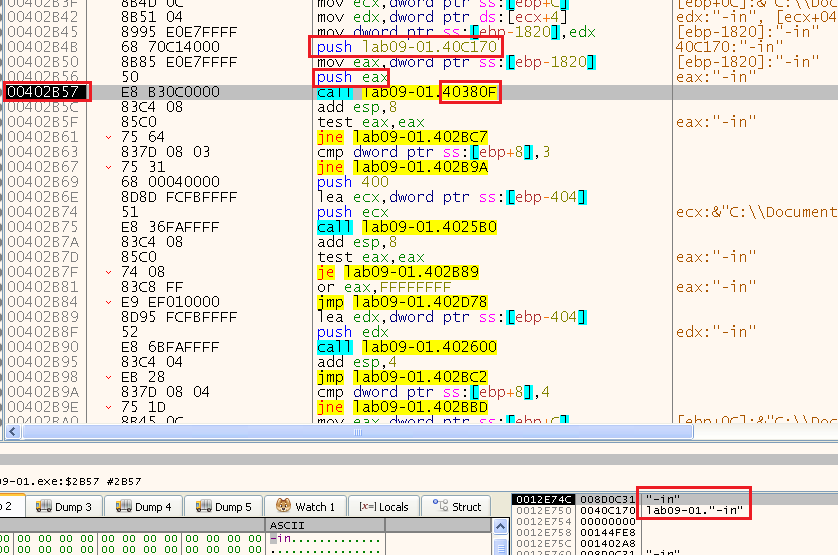The height and width of the screenshot is (555, 838).
Task: Select the call lab09-01.40380F instruction
Action: tap(406, 92)
